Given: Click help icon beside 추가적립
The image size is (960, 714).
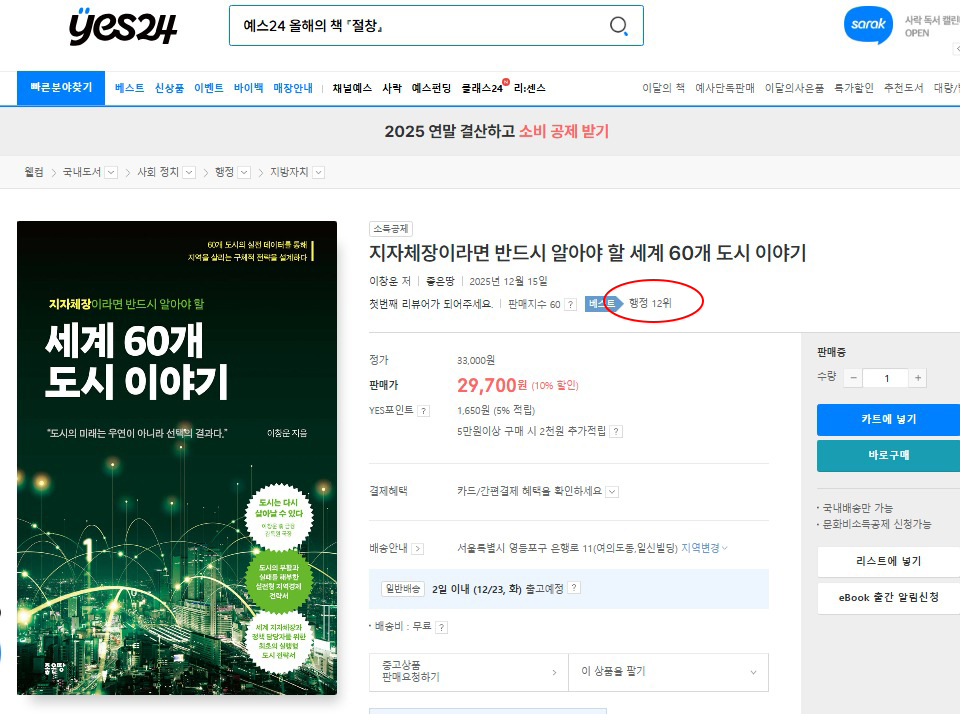Looking at the screenshot, I should 616,432.
